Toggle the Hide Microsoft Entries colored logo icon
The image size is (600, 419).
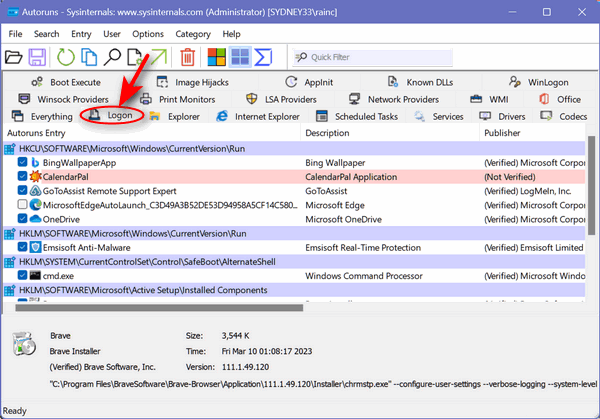click(x=216, y=57)
